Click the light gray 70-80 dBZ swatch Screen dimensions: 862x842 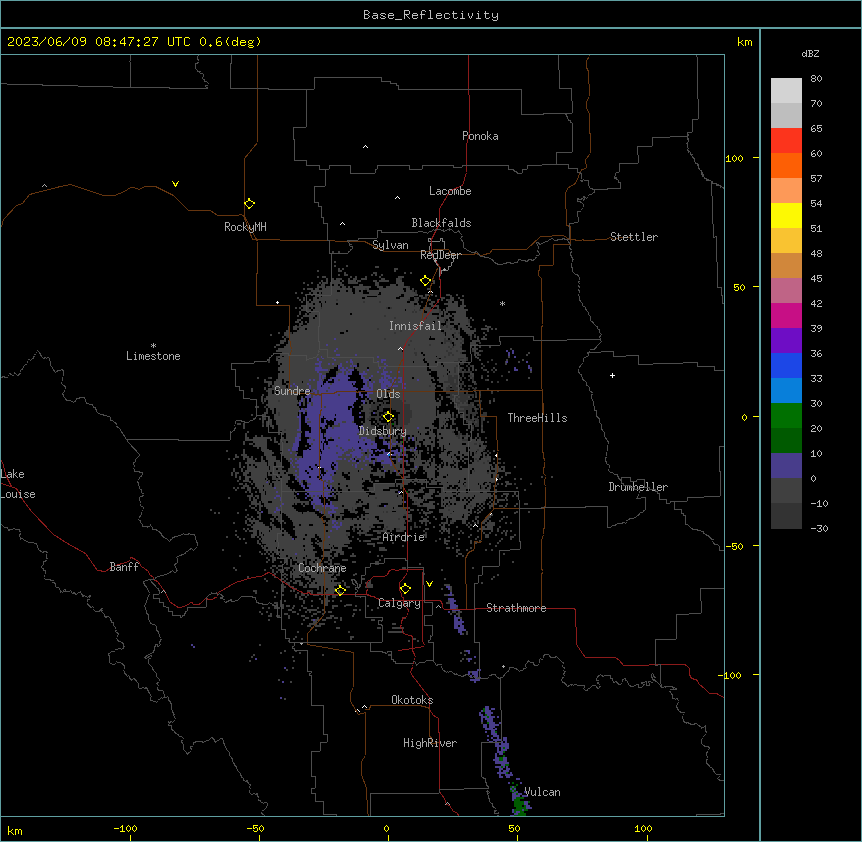coord(786,90)
